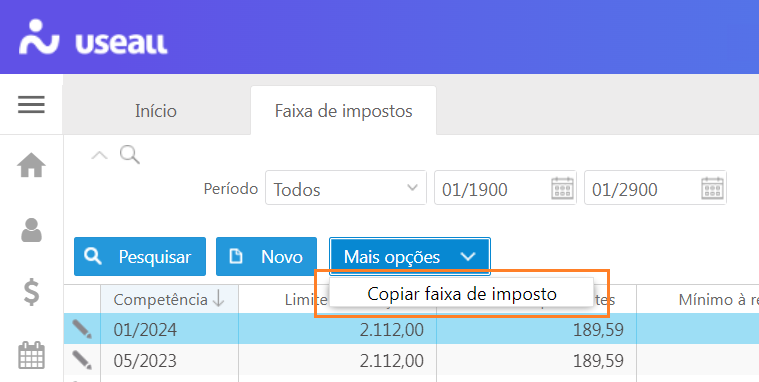Open the calendar sidebar icon
This screenshot has height=382, width=759.
tap(31, 355)
